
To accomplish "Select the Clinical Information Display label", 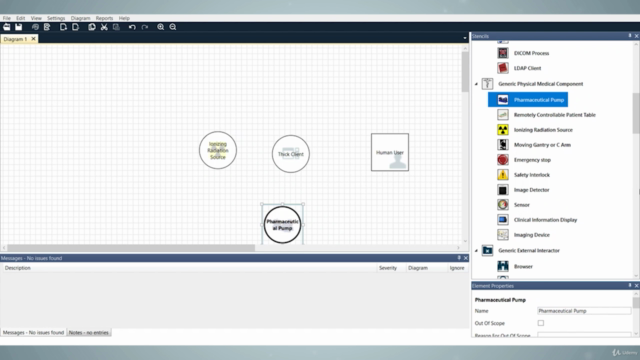I will coord(545,220).
